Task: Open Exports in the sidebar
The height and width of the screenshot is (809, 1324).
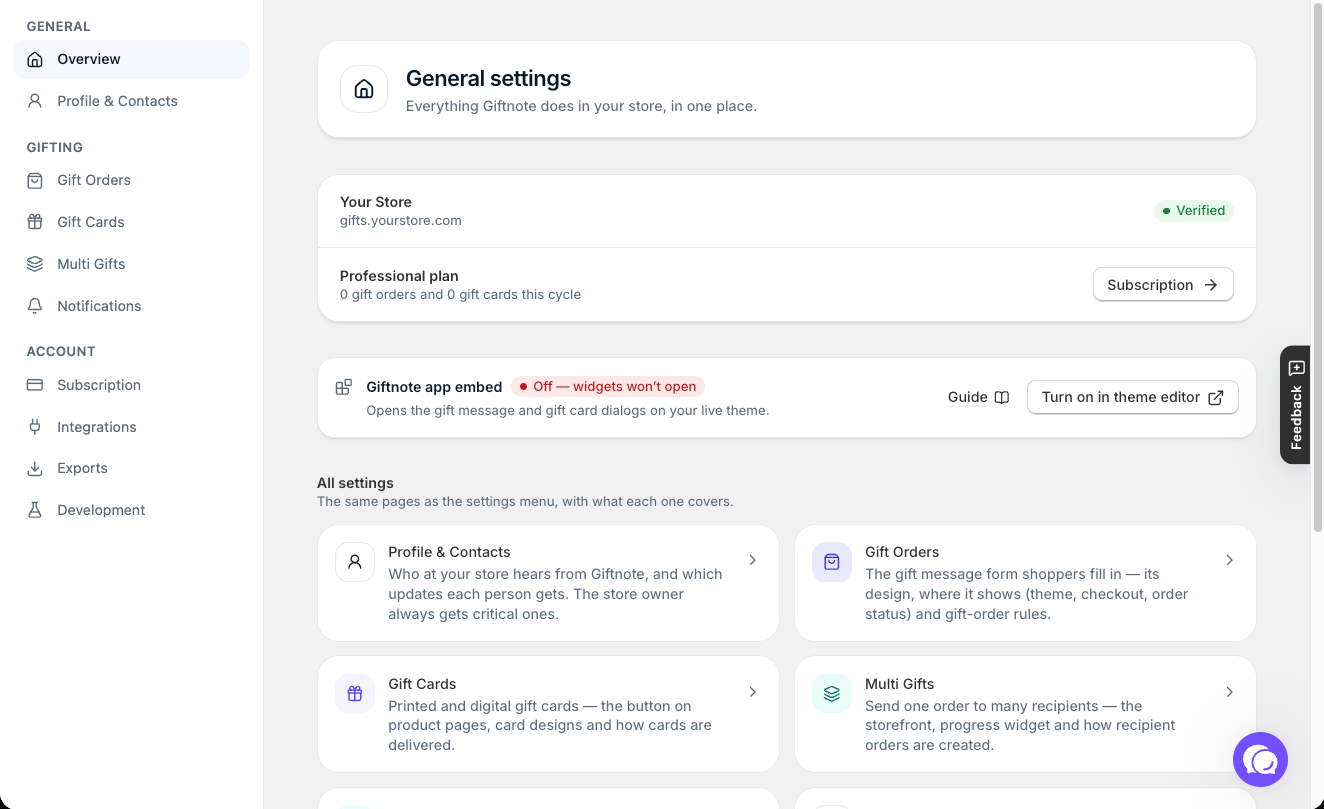Action: 131,468
